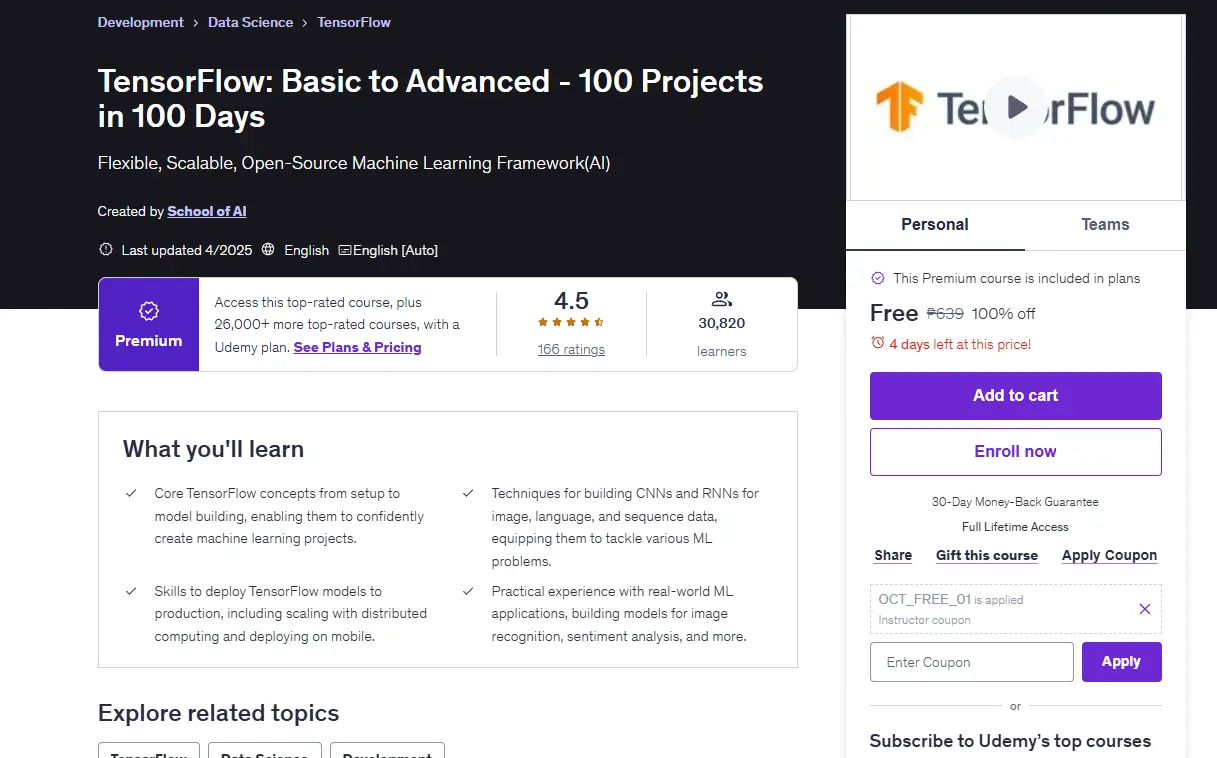Click the Enroll now button
This screenshot has height=758, width=1217.
click(1016, 452)
